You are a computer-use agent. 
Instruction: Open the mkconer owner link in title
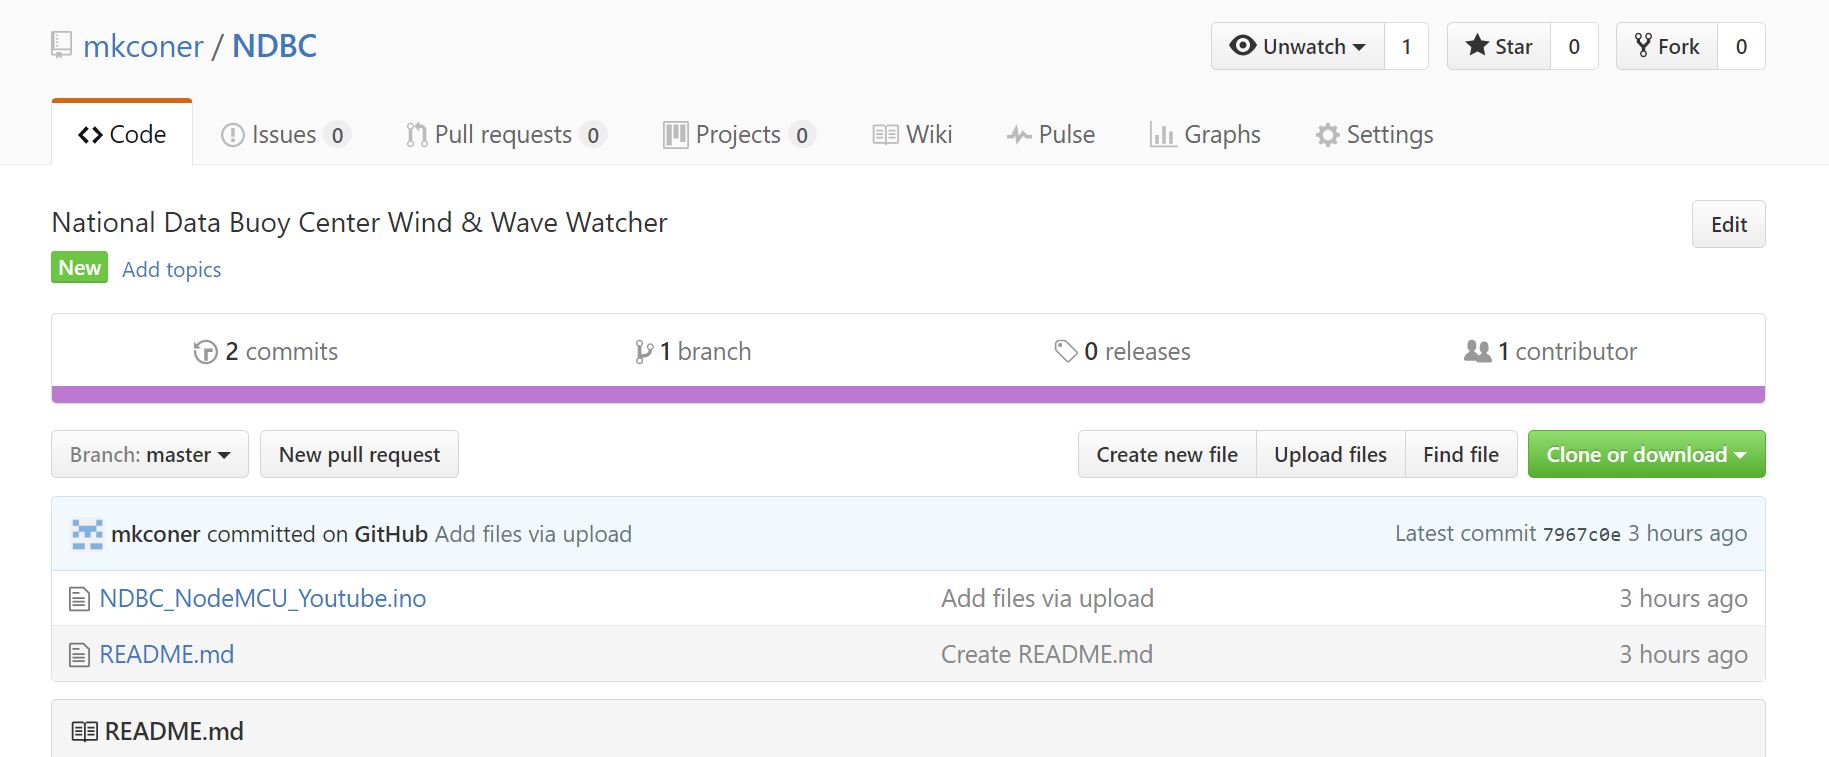pos(143,46)
